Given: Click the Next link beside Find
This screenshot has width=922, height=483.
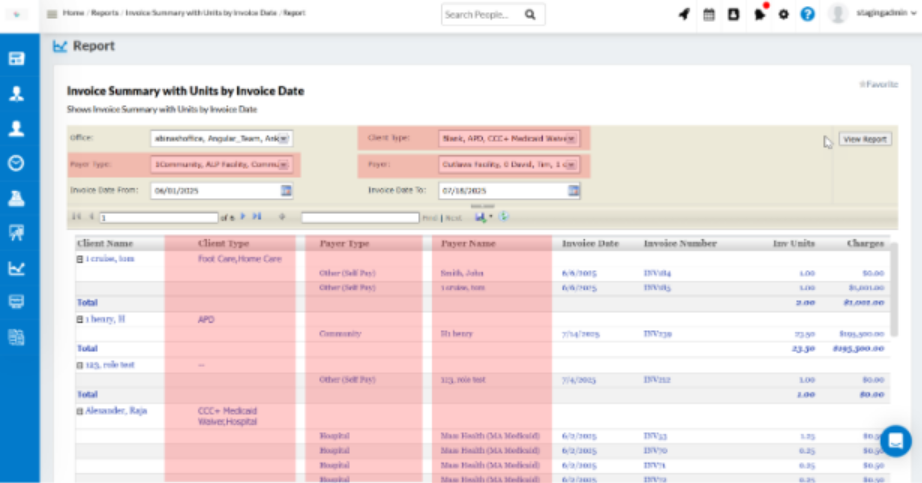Looking at the screenshot, I should coord(453,218).
